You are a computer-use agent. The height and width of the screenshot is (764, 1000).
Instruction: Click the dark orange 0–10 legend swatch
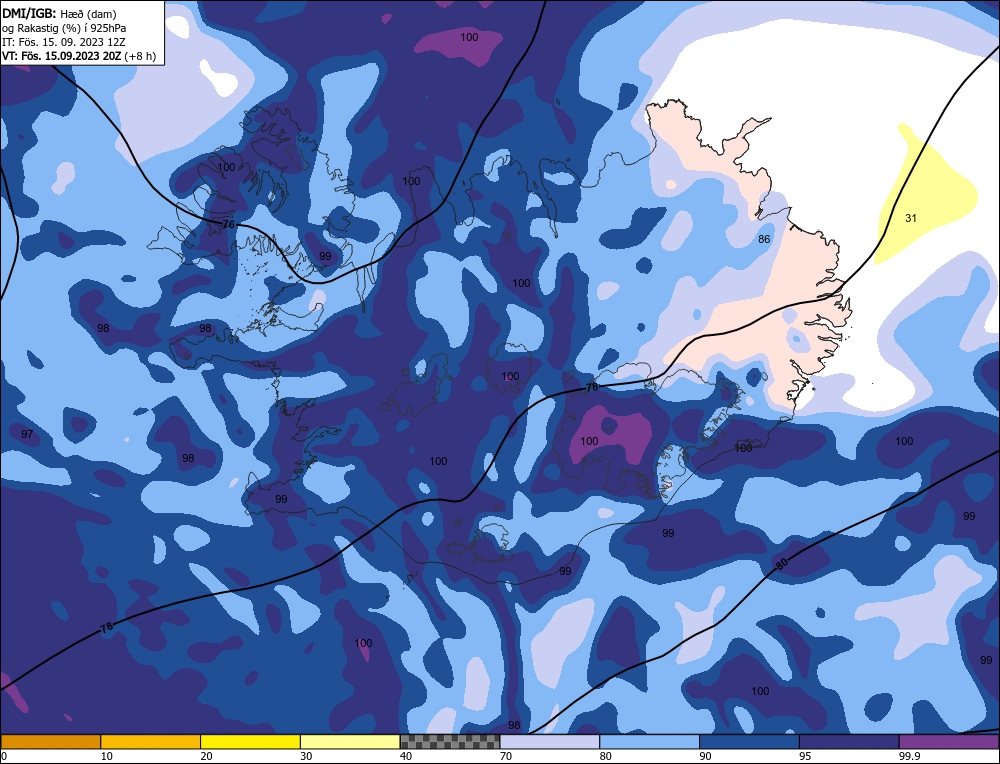tap(50, 742)
